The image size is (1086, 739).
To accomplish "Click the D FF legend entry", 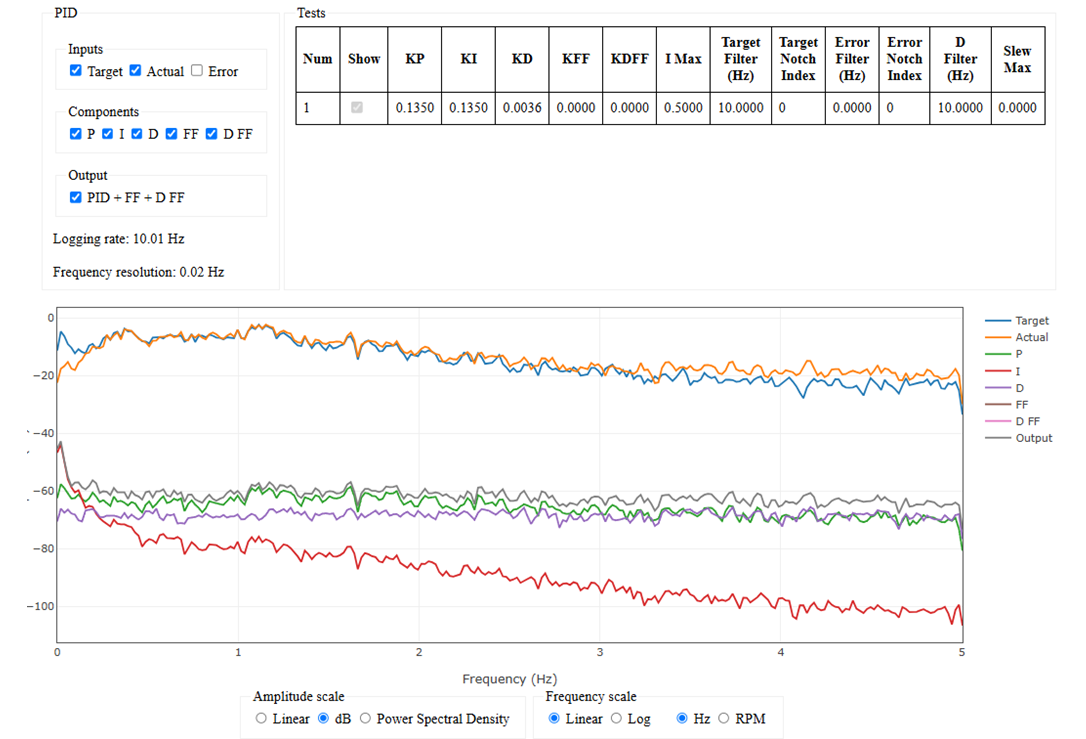I will tap(1013, 421).
